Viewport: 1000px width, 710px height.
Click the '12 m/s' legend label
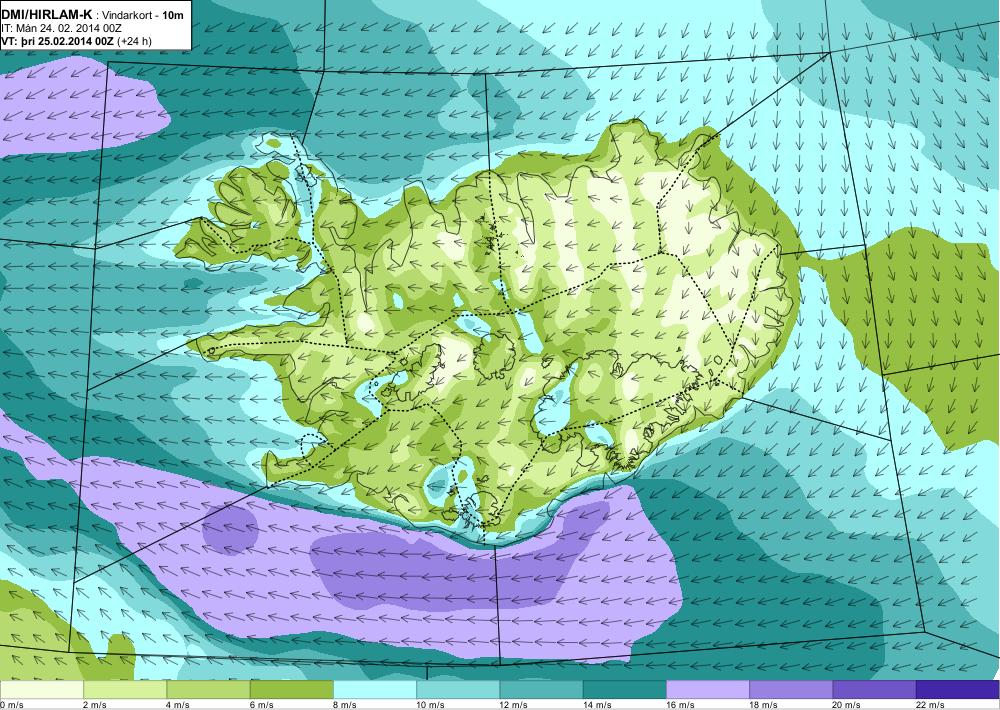pyautogui.click(x=514, y=705)
